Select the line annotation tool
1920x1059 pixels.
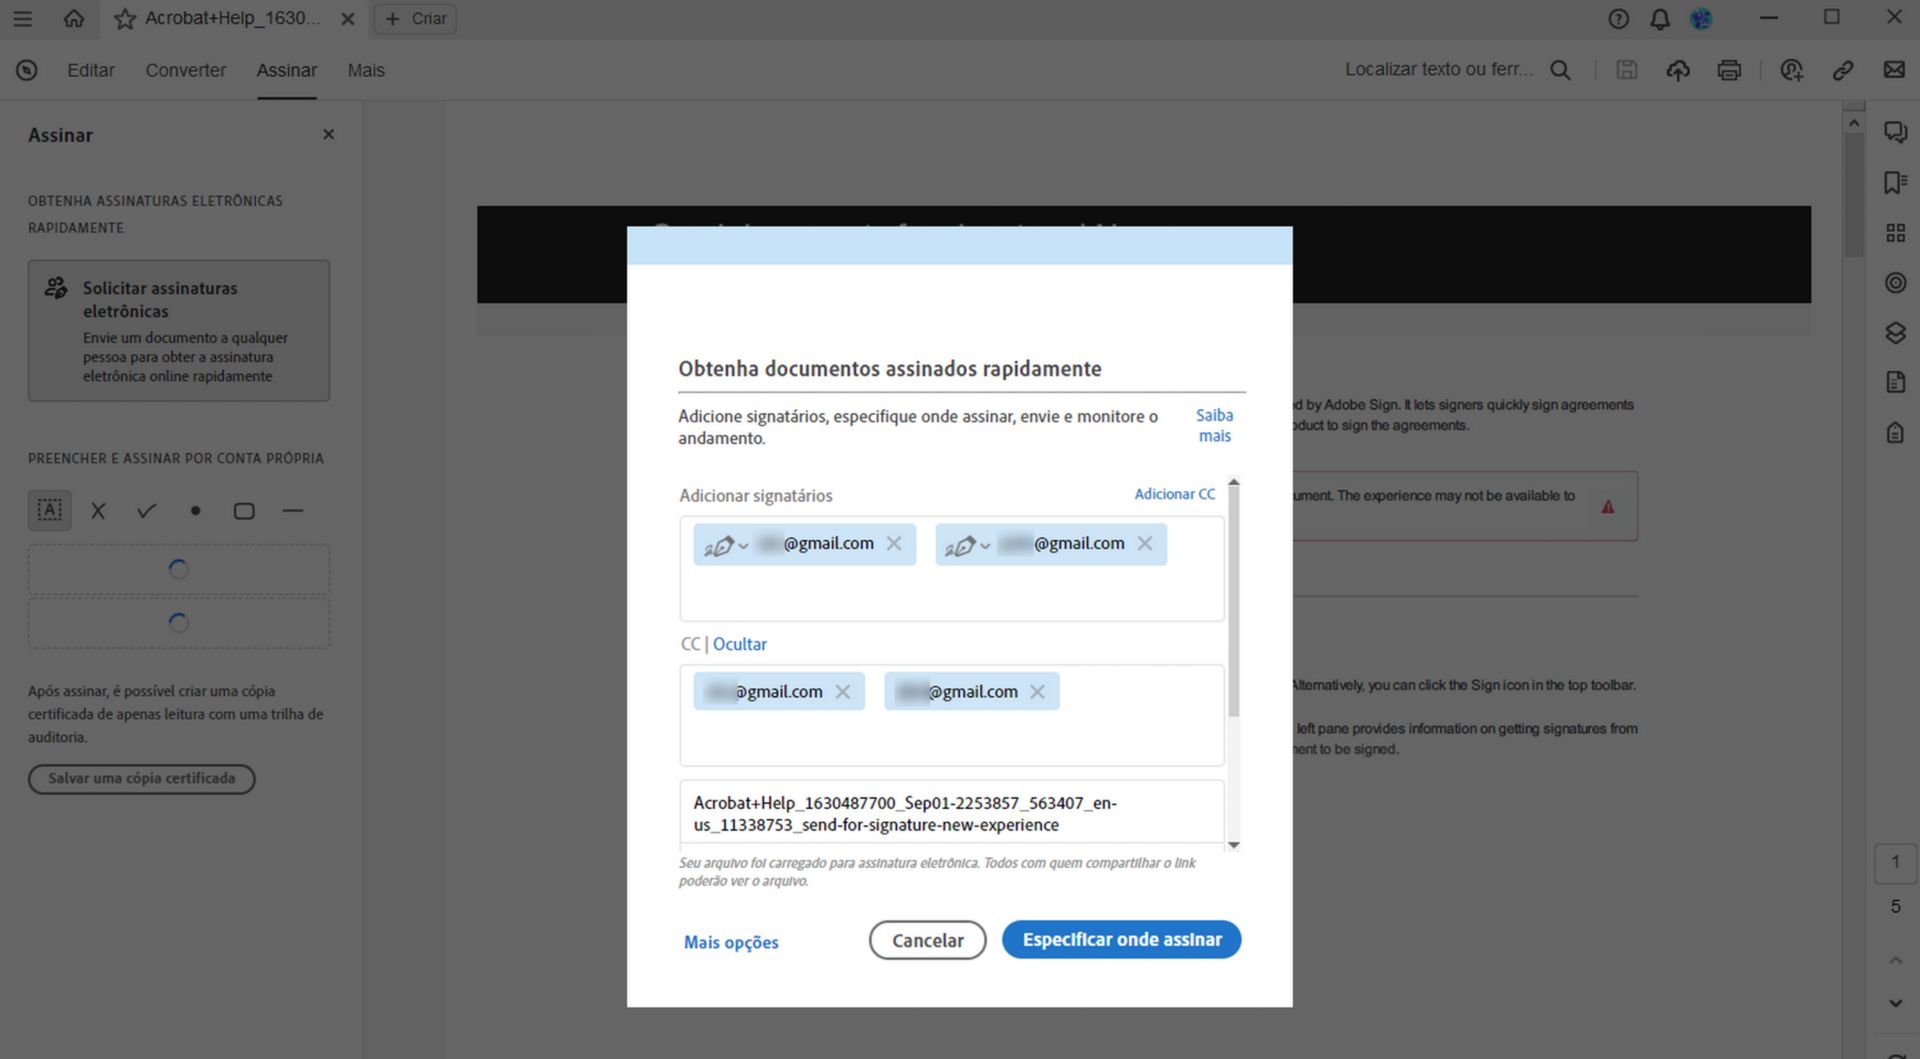point(292,510)
